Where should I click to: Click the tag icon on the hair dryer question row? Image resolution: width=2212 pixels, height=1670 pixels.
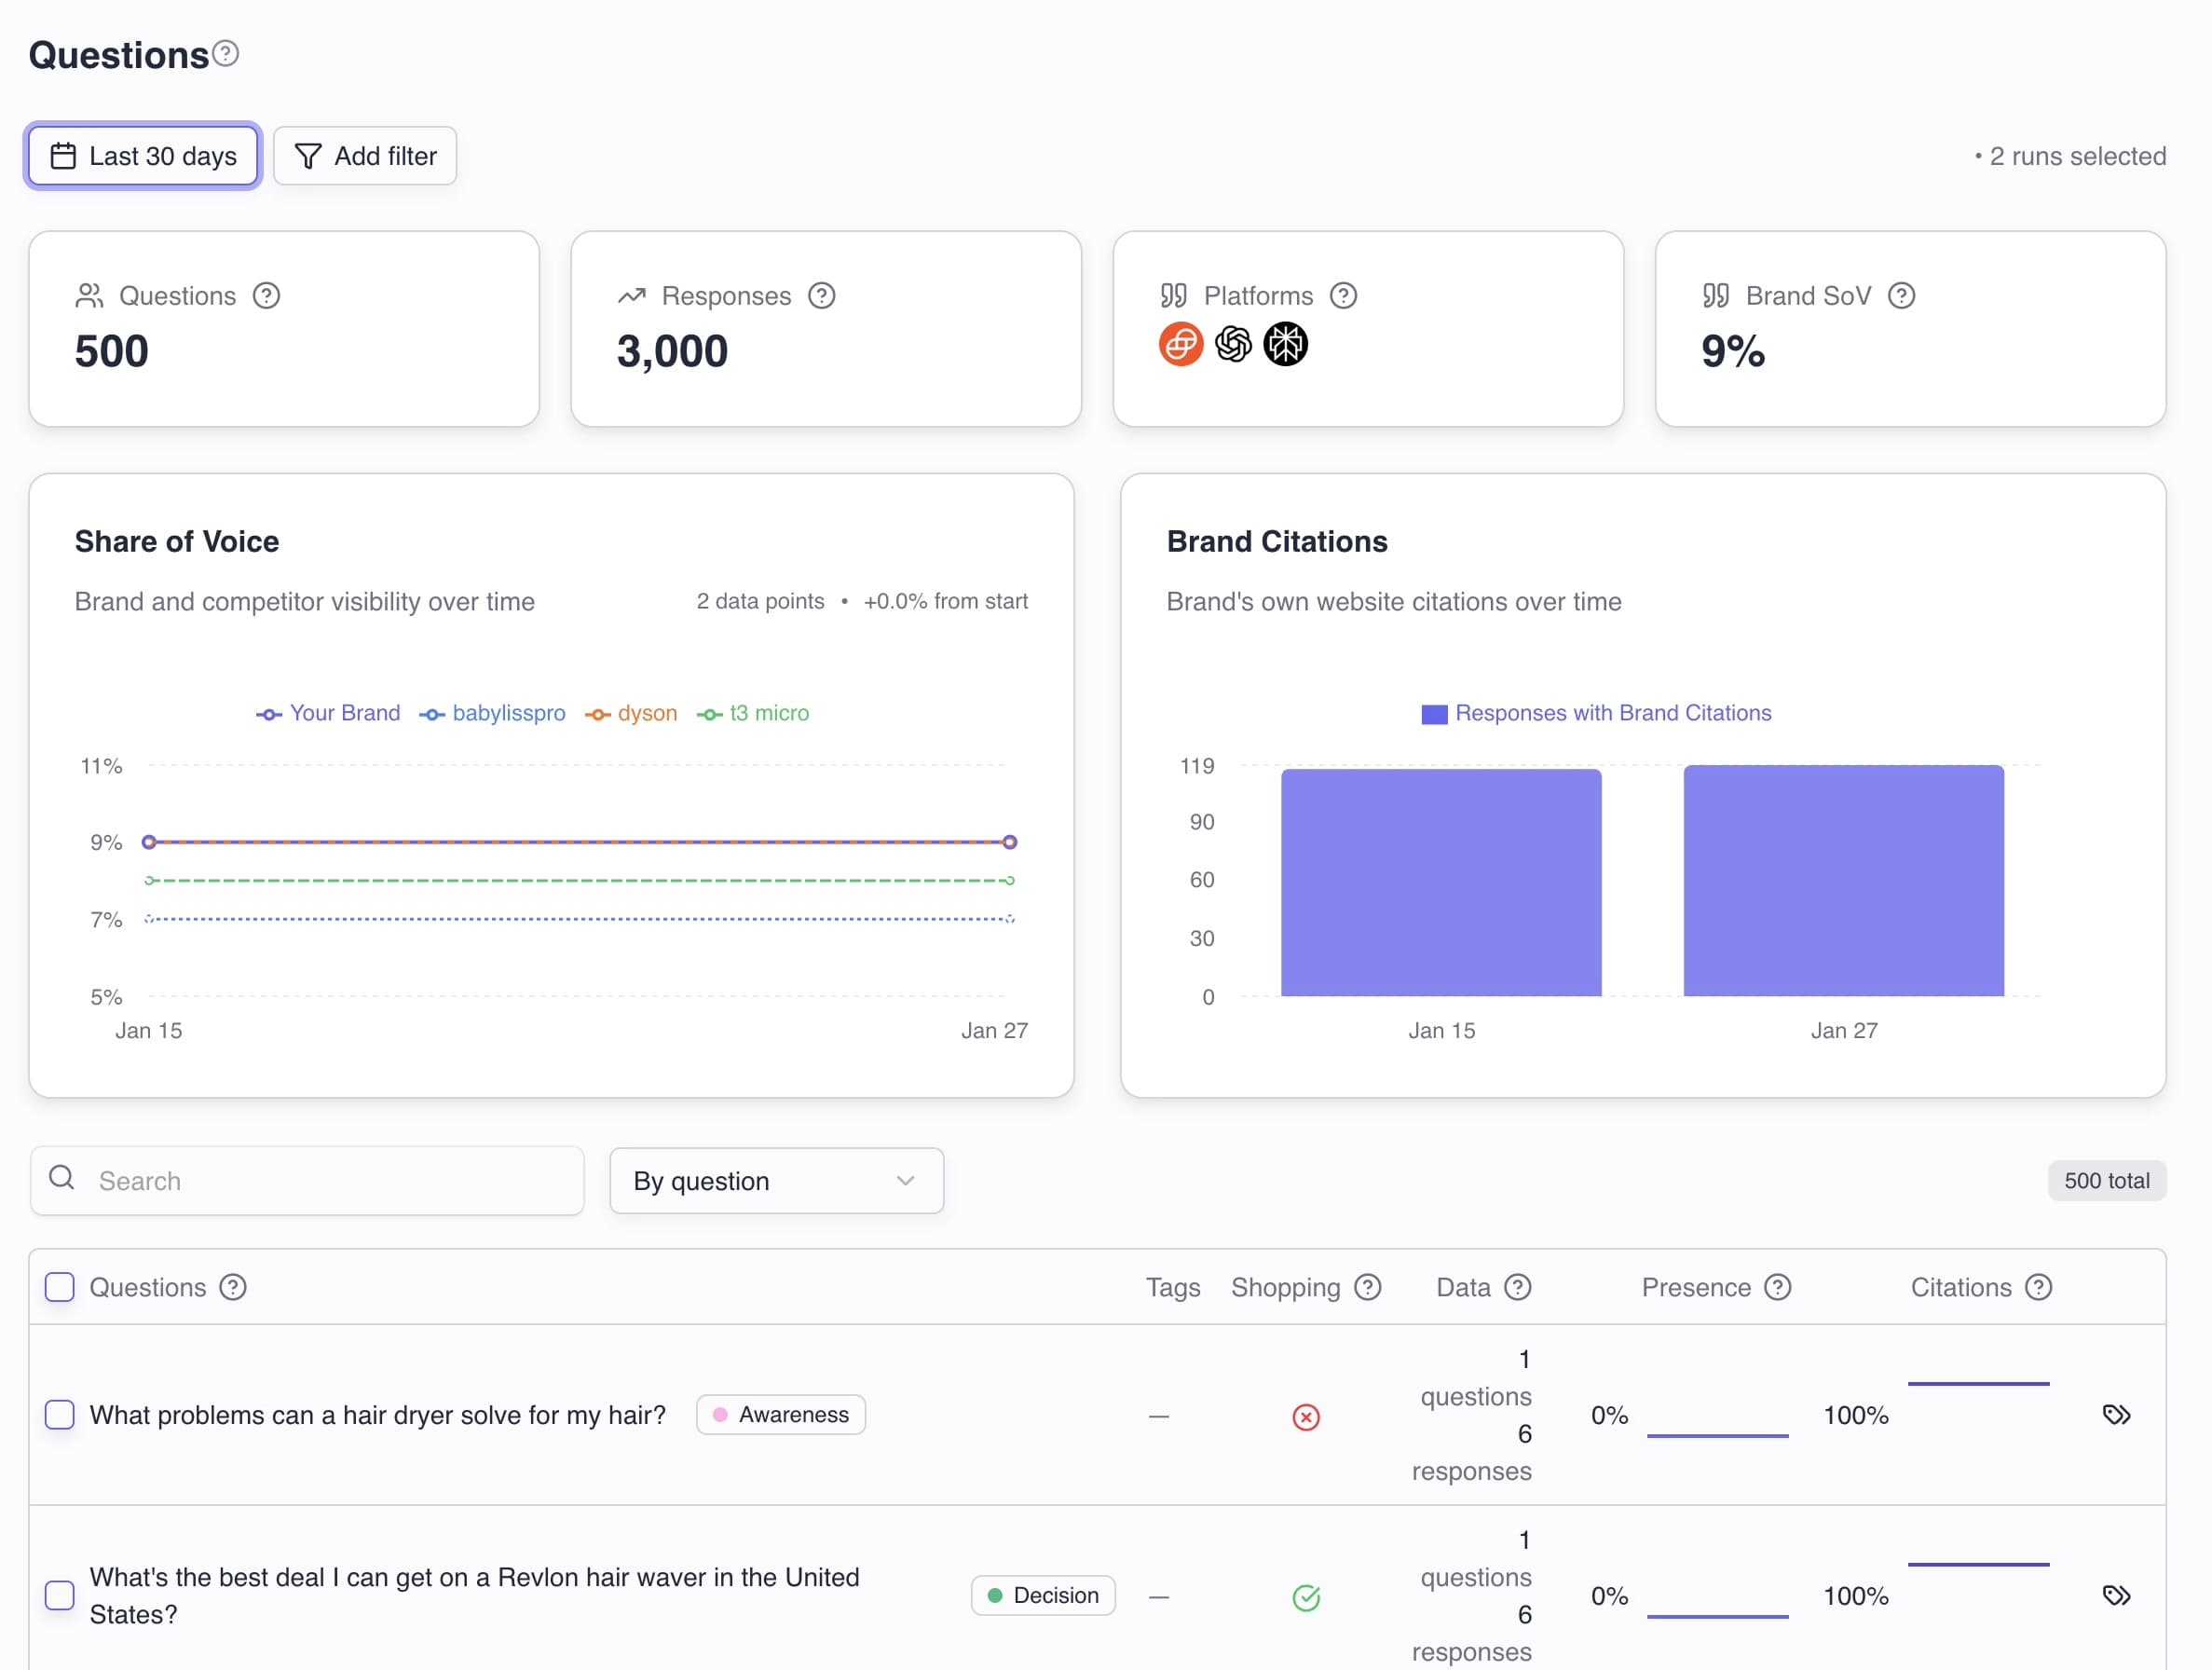pos(2116,1414)
